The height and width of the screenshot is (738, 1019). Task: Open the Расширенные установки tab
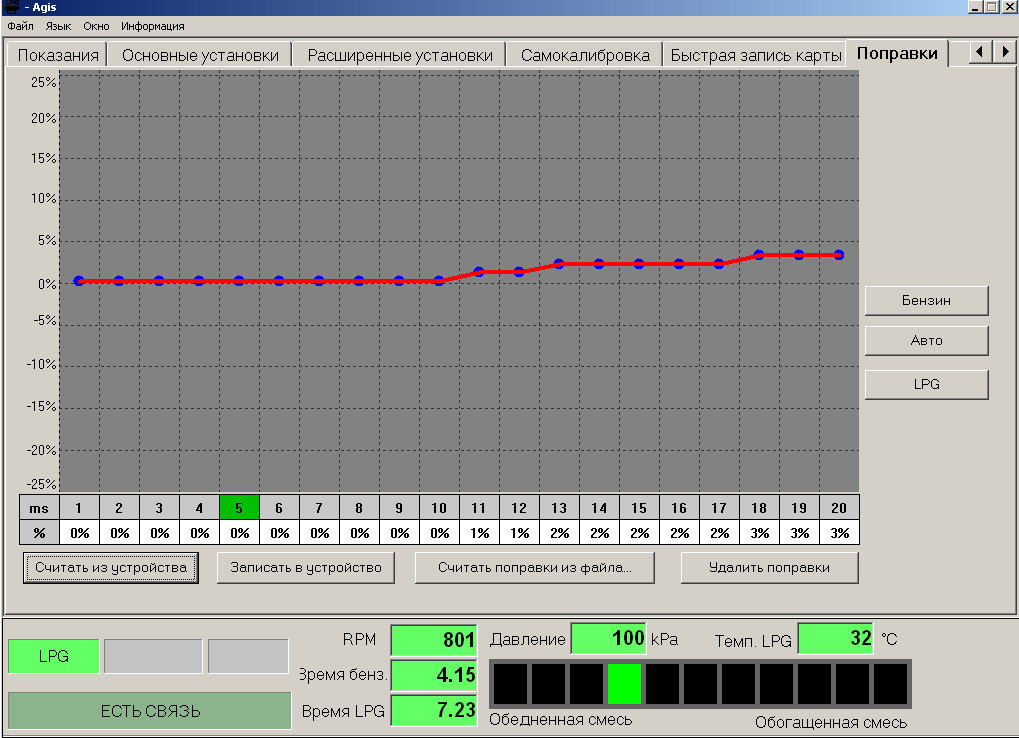[400, 55]
